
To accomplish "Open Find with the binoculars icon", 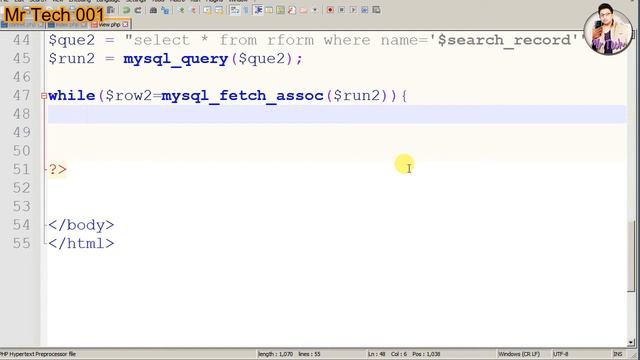I will (153, 10).
